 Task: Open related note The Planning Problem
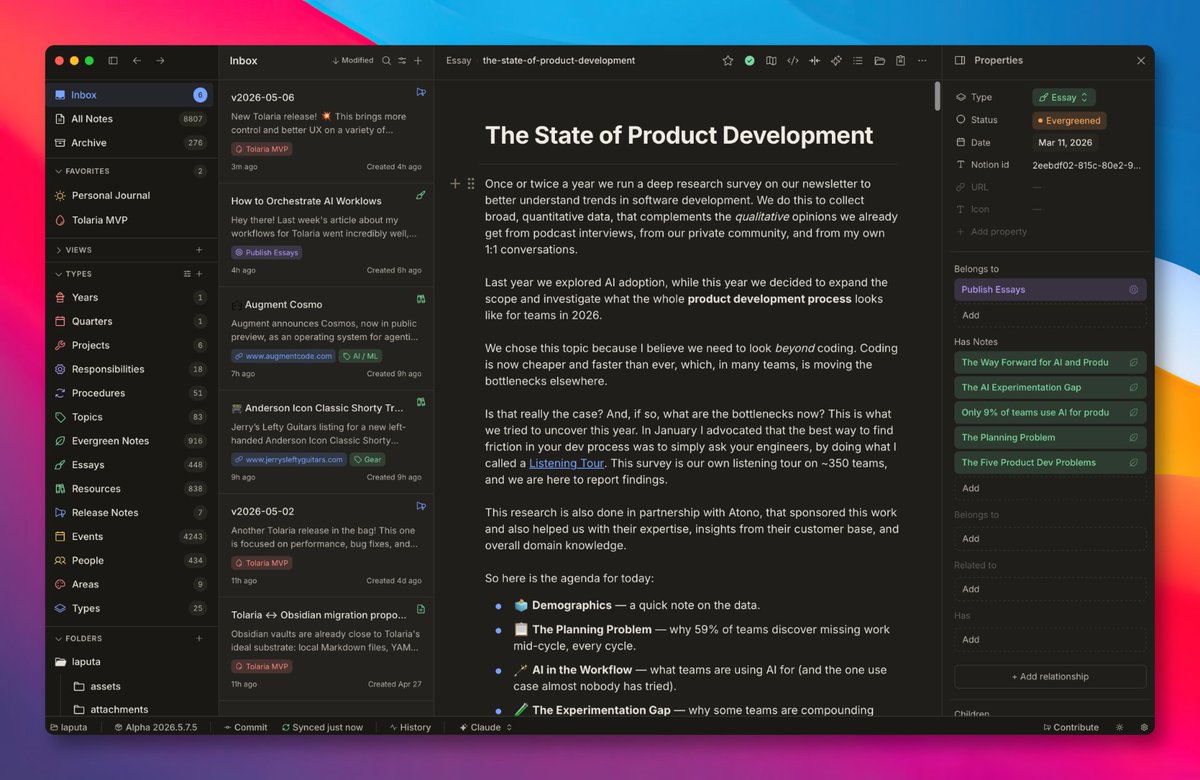[x=1050, y=437]
